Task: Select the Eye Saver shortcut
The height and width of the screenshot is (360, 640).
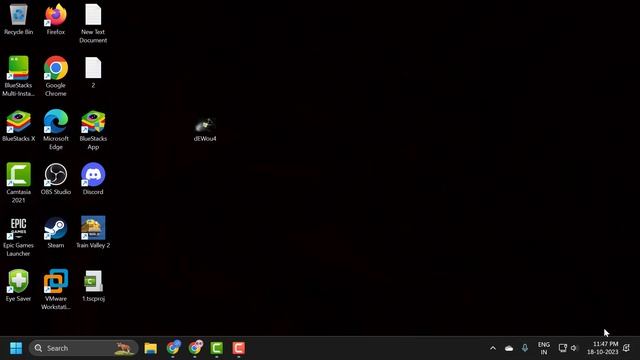Action: pyautogui.click(x=18, y=286)
